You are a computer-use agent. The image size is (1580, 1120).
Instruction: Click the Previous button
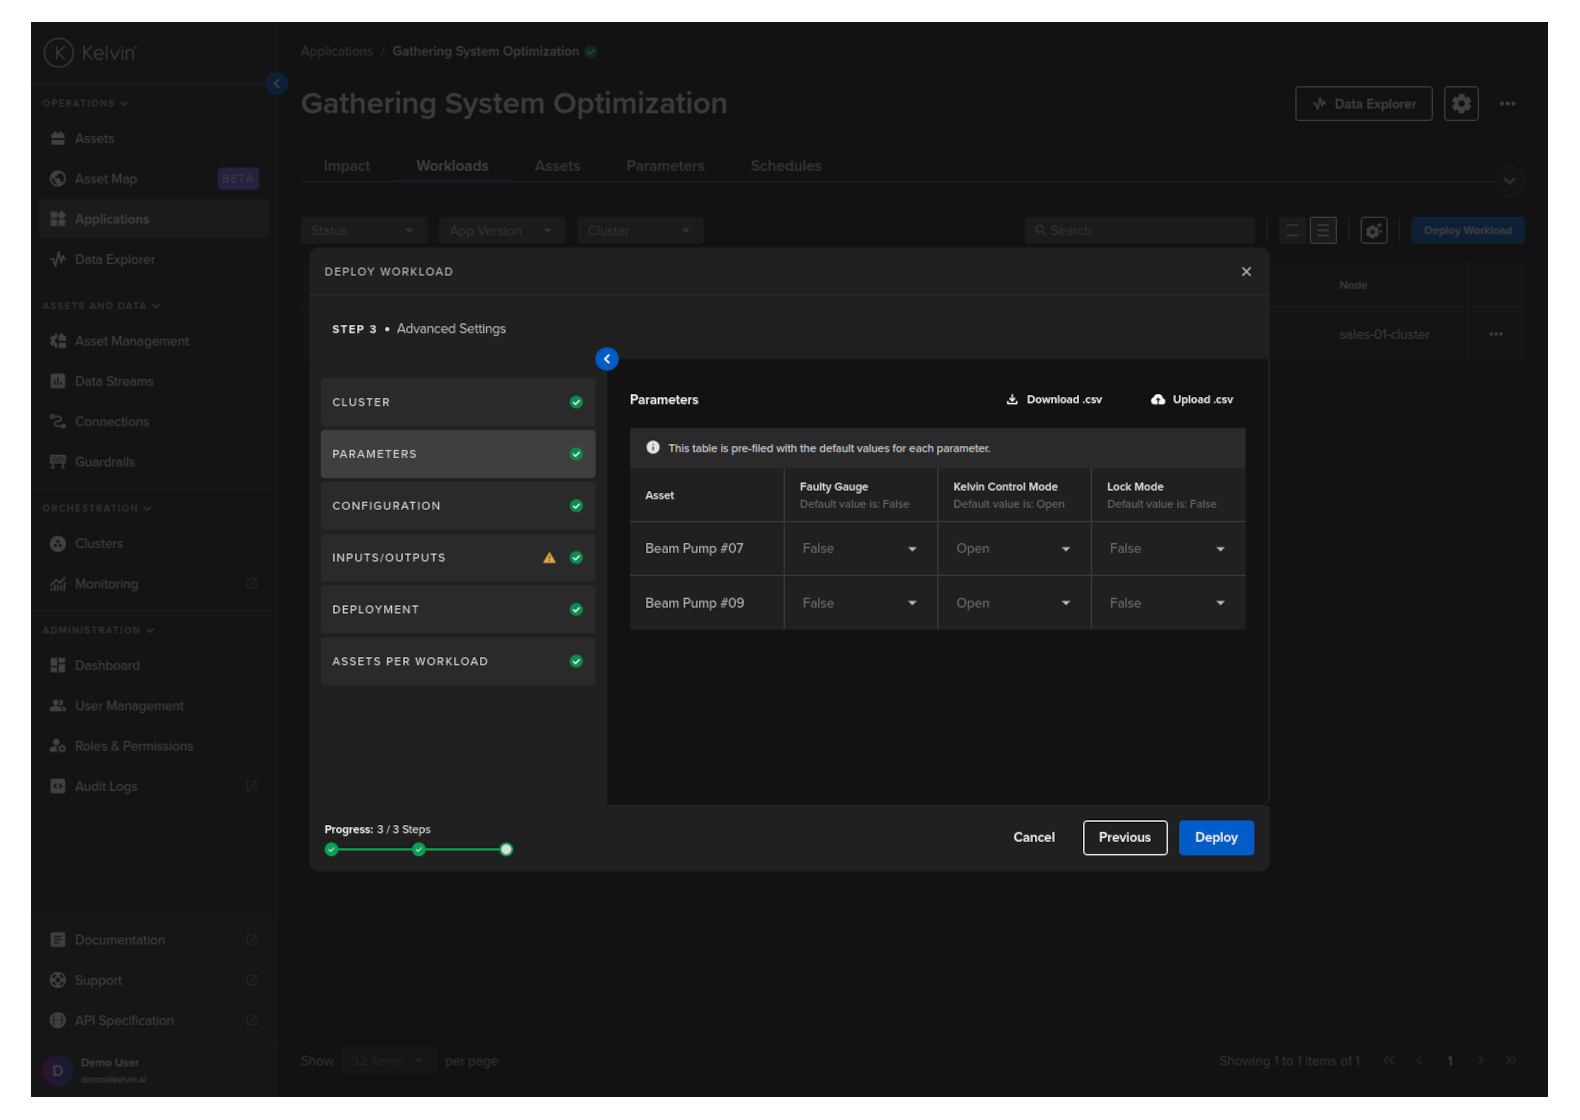(1124, 838)
